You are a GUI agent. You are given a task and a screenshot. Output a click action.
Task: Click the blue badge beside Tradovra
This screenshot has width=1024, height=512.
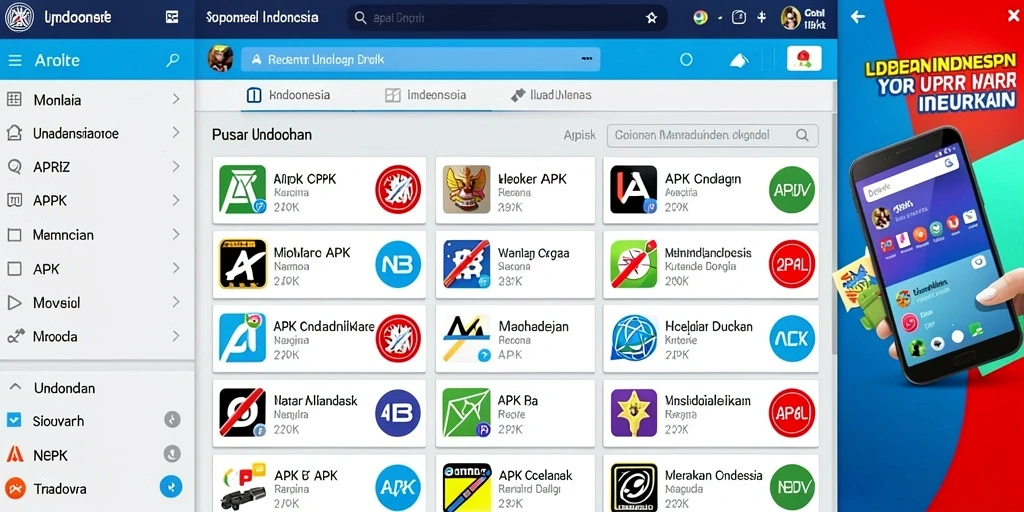171,487
